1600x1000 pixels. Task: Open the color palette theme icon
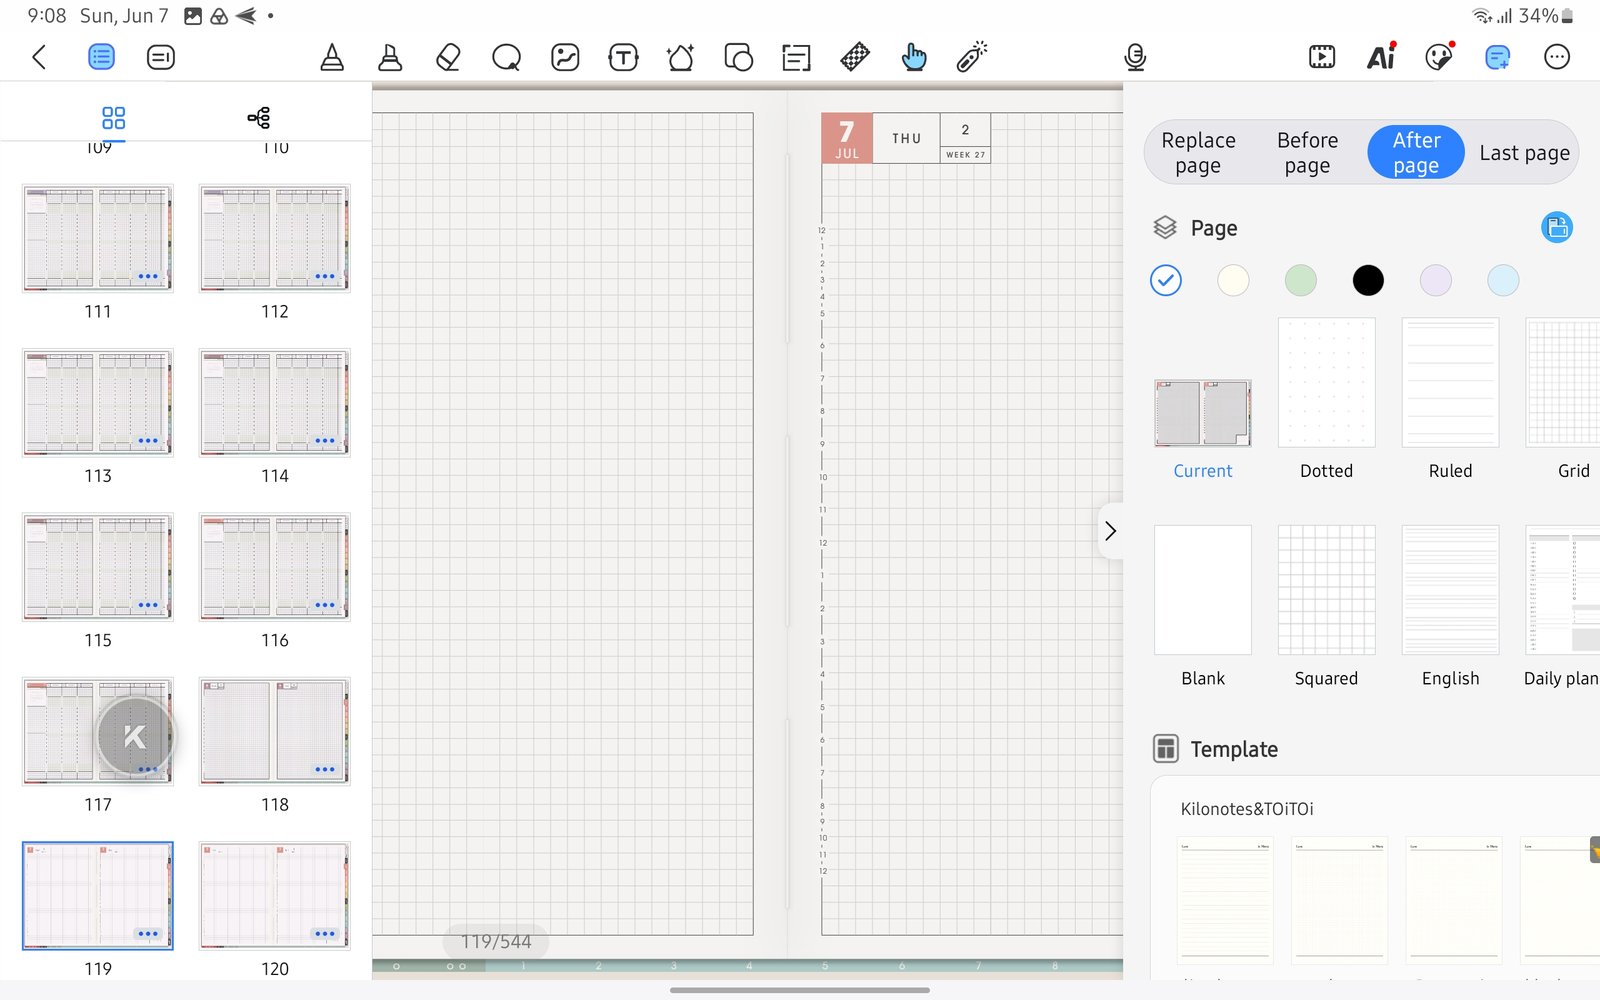click(1439, 57)
